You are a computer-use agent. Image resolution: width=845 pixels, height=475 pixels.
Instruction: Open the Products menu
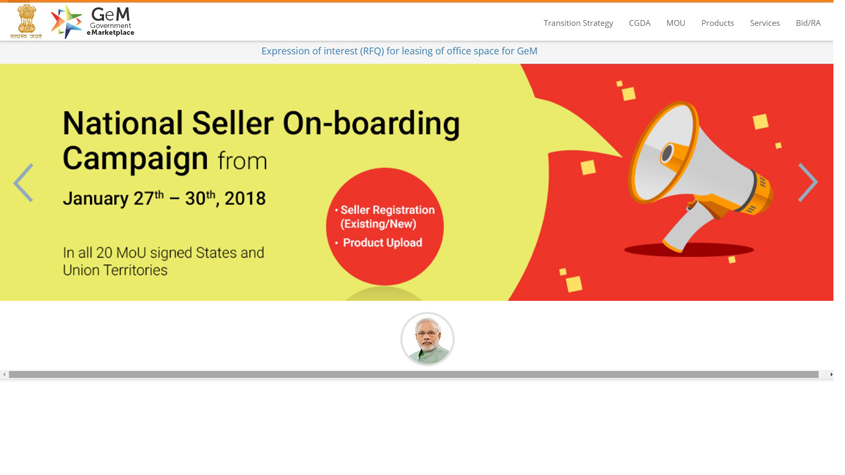(x=717, y=23)
